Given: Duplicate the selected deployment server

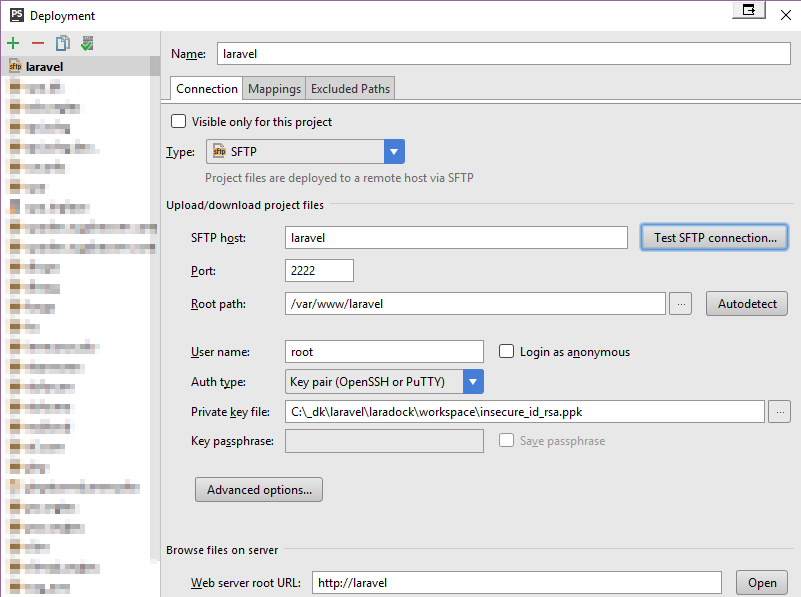Looking at the screenshot, I should [x=61, y=43].
